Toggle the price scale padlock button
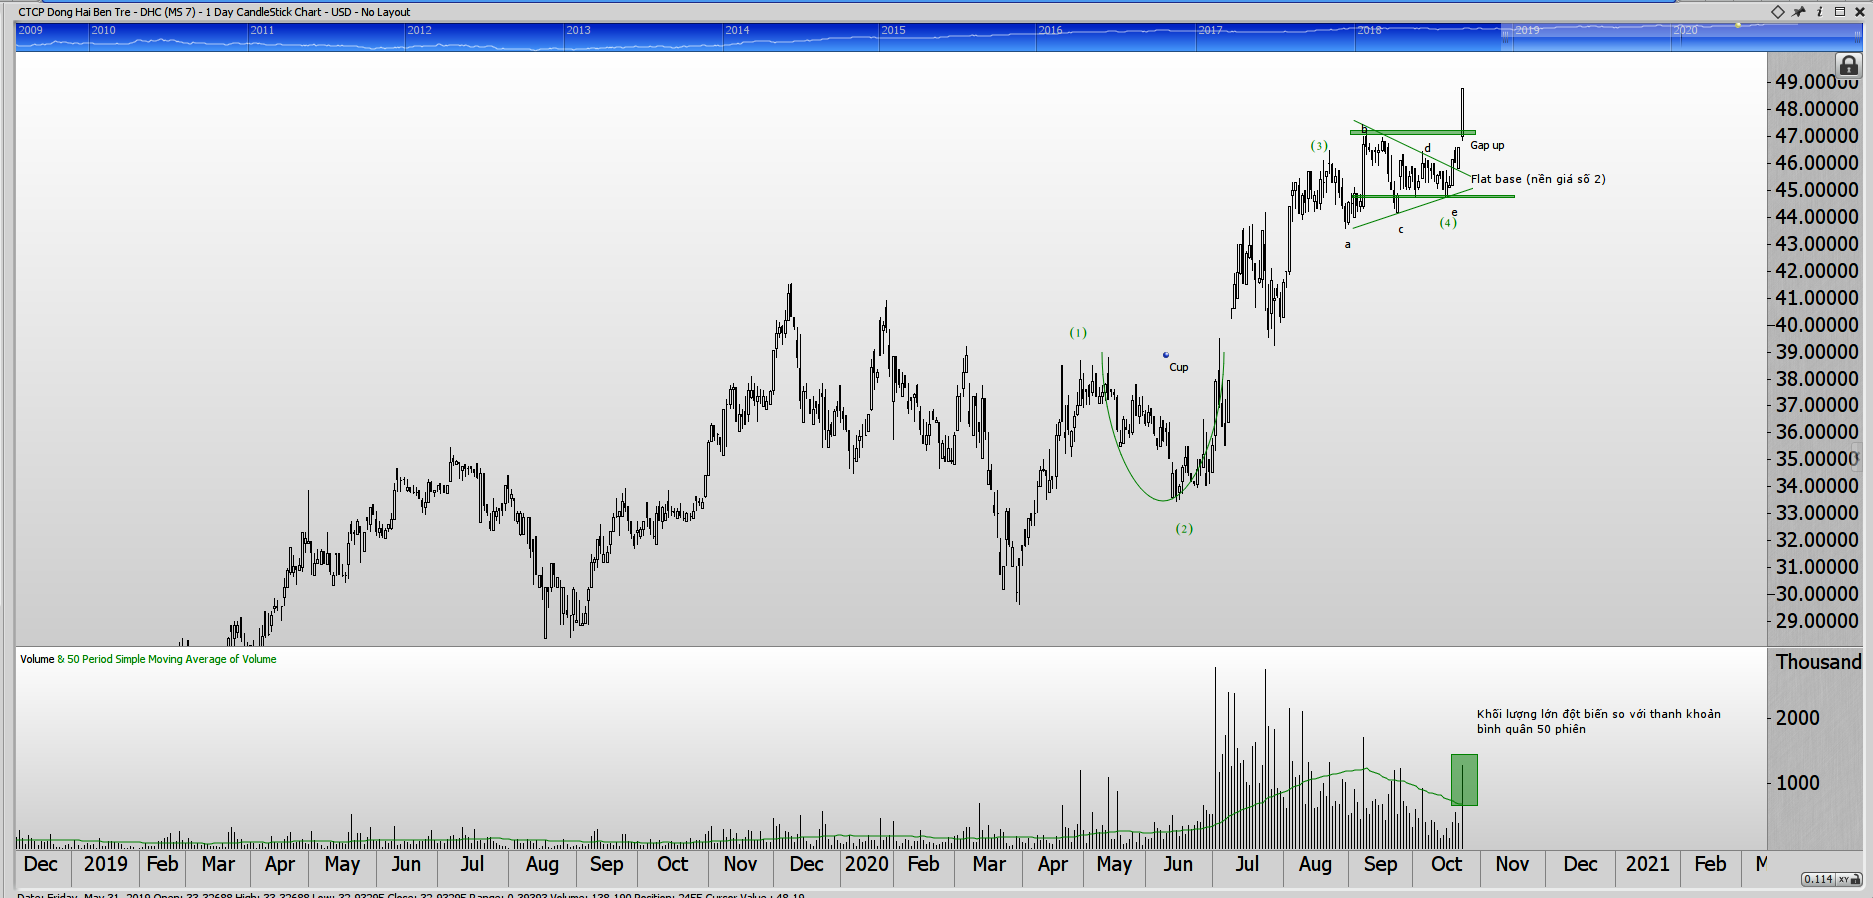Image resolution: width=1873 pixels, height=898 pixels. 1848,66
